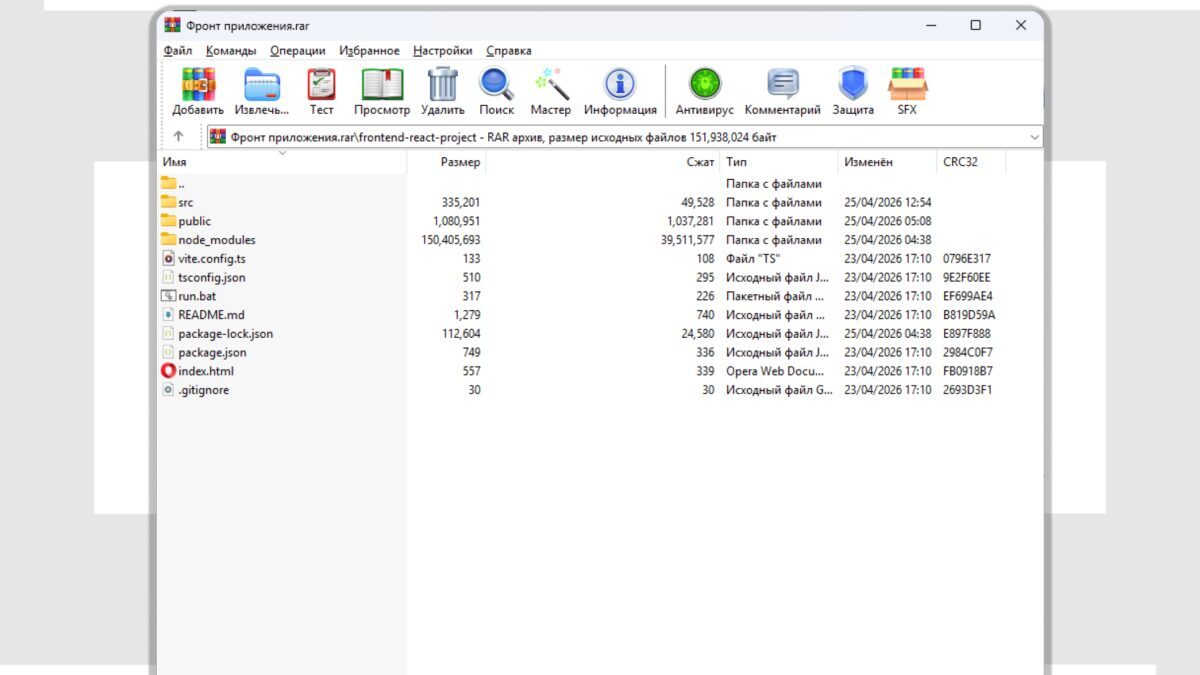Image resolution: width=1200 pixels, height=675 pixels.
Task: Click src modified date 25/04/2026 12:54
Action: (x=887, y=202)
